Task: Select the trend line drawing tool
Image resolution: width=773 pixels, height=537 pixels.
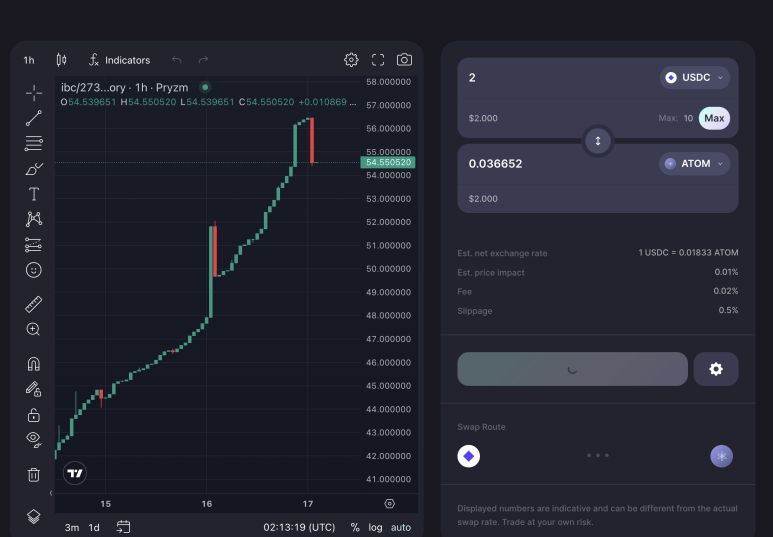Action: [x=34, y=118]
